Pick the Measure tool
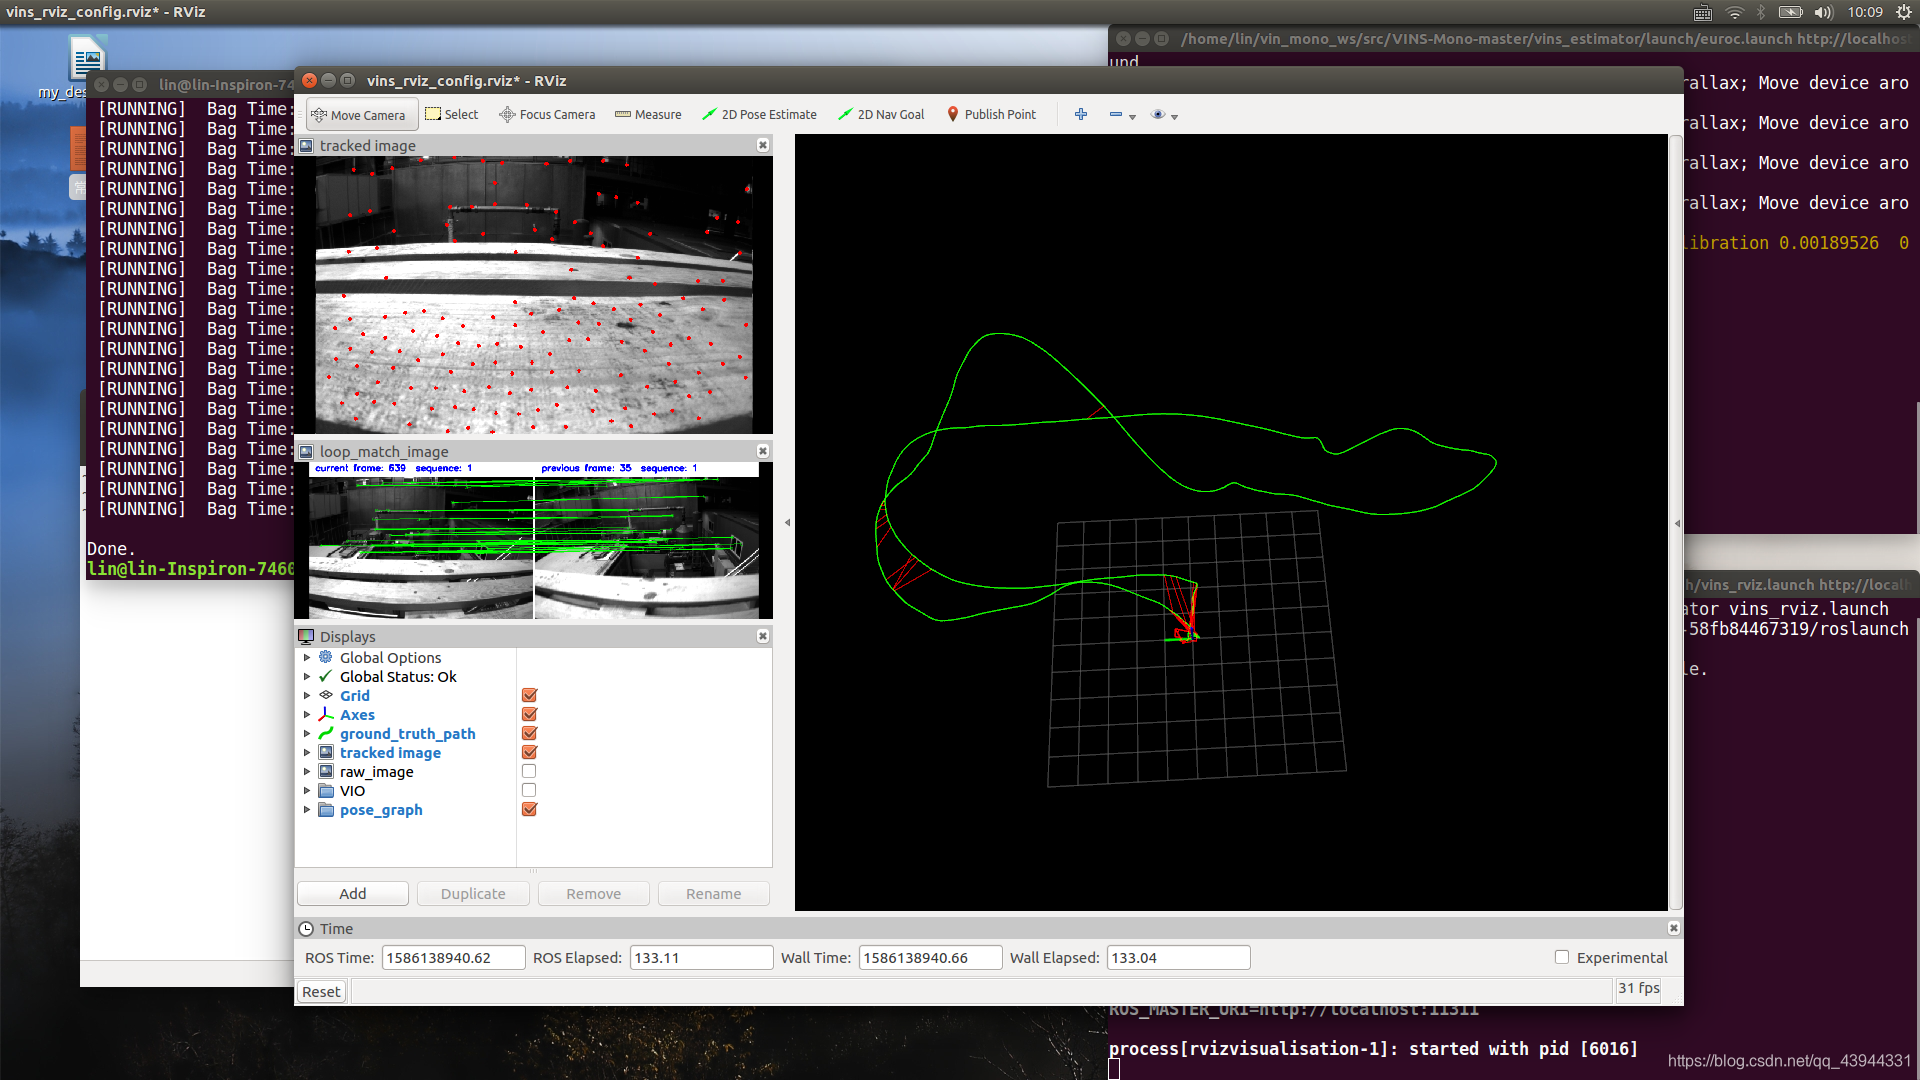 pos(648,115)
